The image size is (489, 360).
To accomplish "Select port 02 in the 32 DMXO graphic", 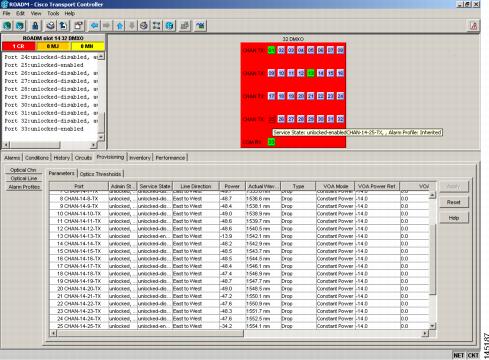I will tap(281, 50).
